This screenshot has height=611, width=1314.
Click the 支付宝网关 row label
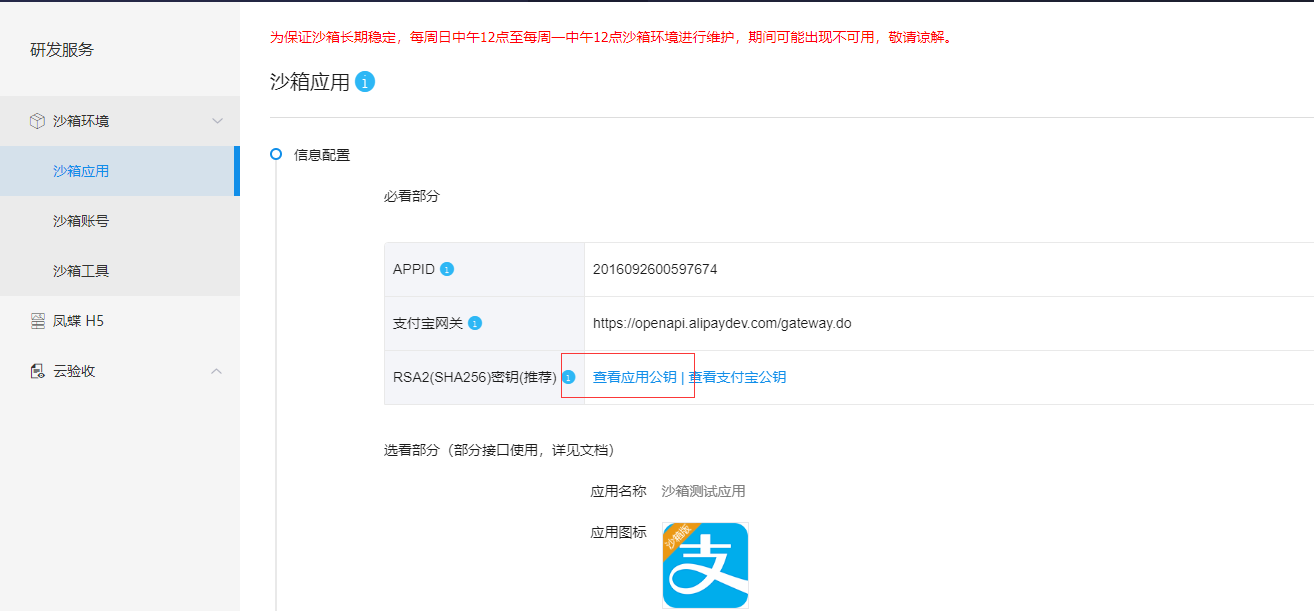pyautogui.click(x=428, y=323)
